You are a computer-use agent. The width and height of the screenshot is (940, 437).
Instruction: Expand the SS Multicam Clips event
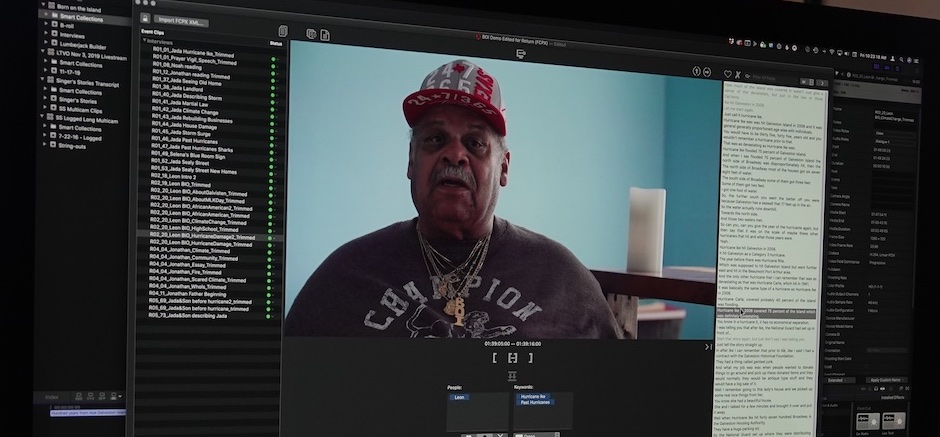[46, 108]
